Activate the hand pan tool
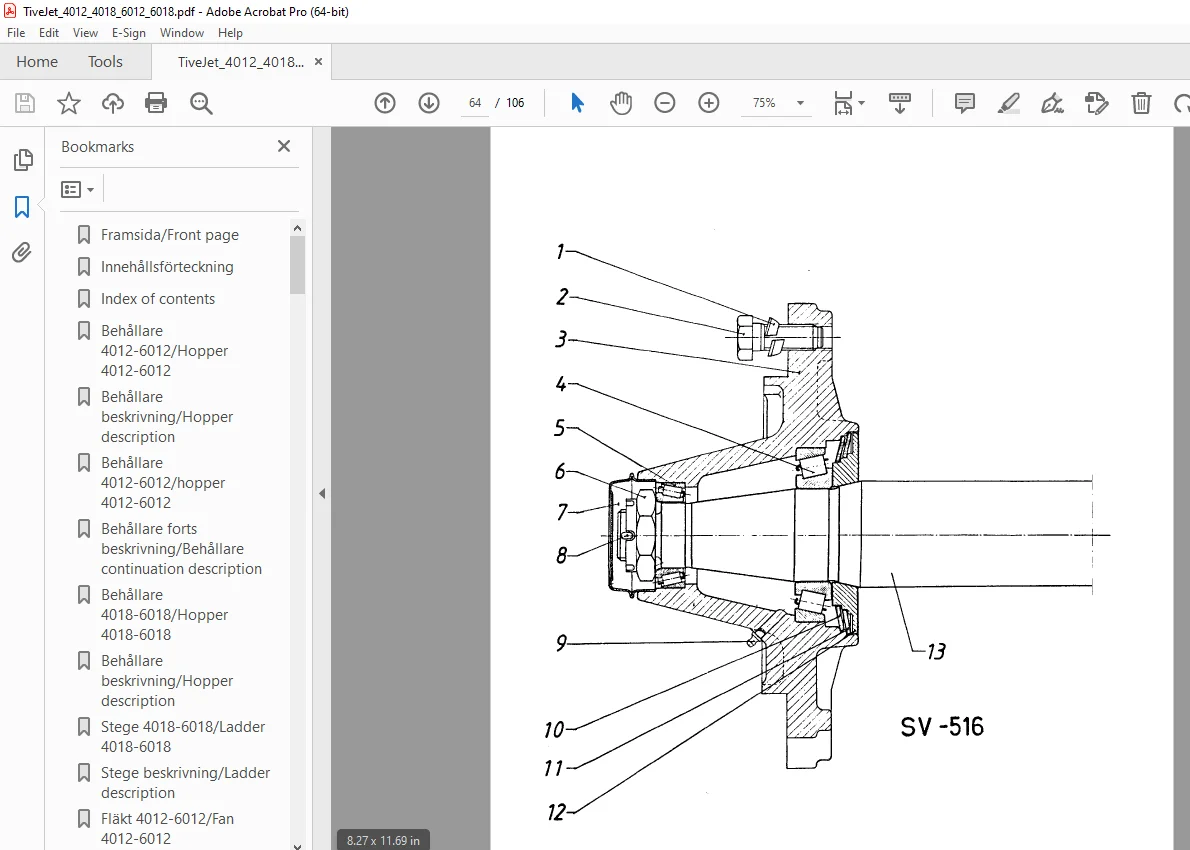Viewport: 1190px width, 850px height. point(621,103)
